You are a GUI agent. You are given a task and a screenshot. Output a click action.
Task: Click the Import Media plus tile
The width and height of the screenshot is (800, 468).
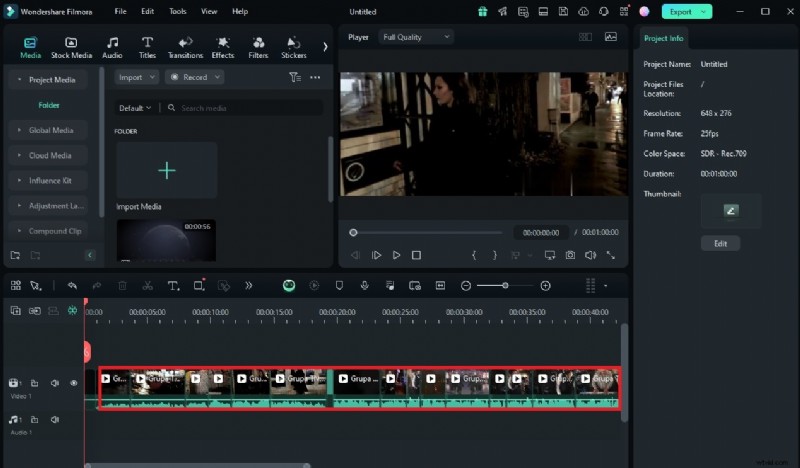pos(167,170)
